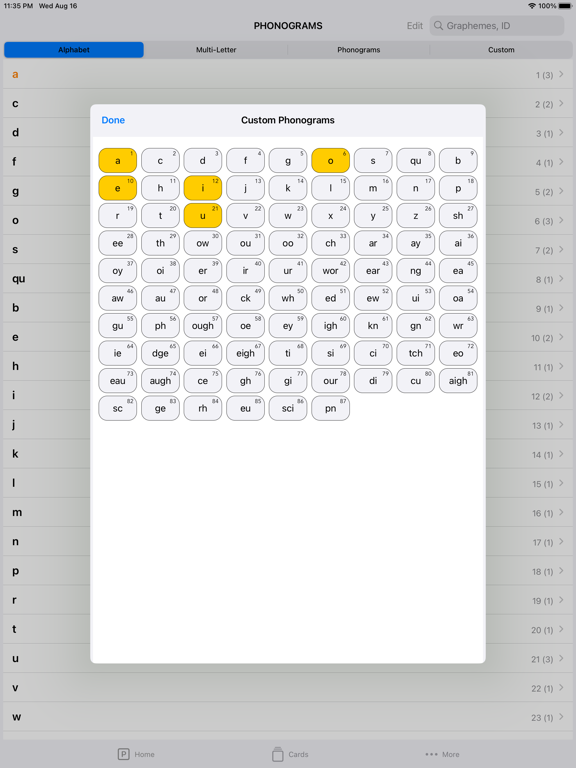Switch to the Multi-Letter tab
Image resolution: width=576 pixels, height=768 pixels.
pos(216,50)
